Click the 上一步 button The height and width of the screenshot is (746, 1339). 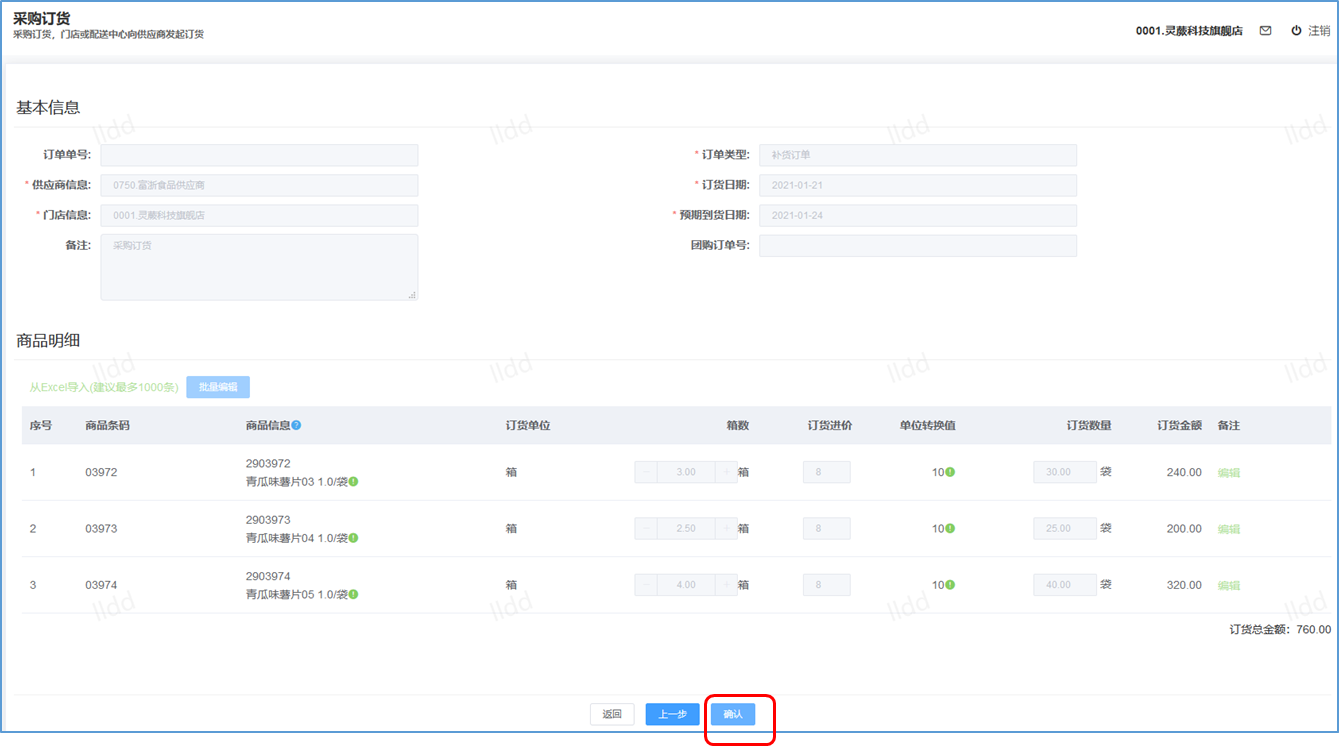(672, 714)
